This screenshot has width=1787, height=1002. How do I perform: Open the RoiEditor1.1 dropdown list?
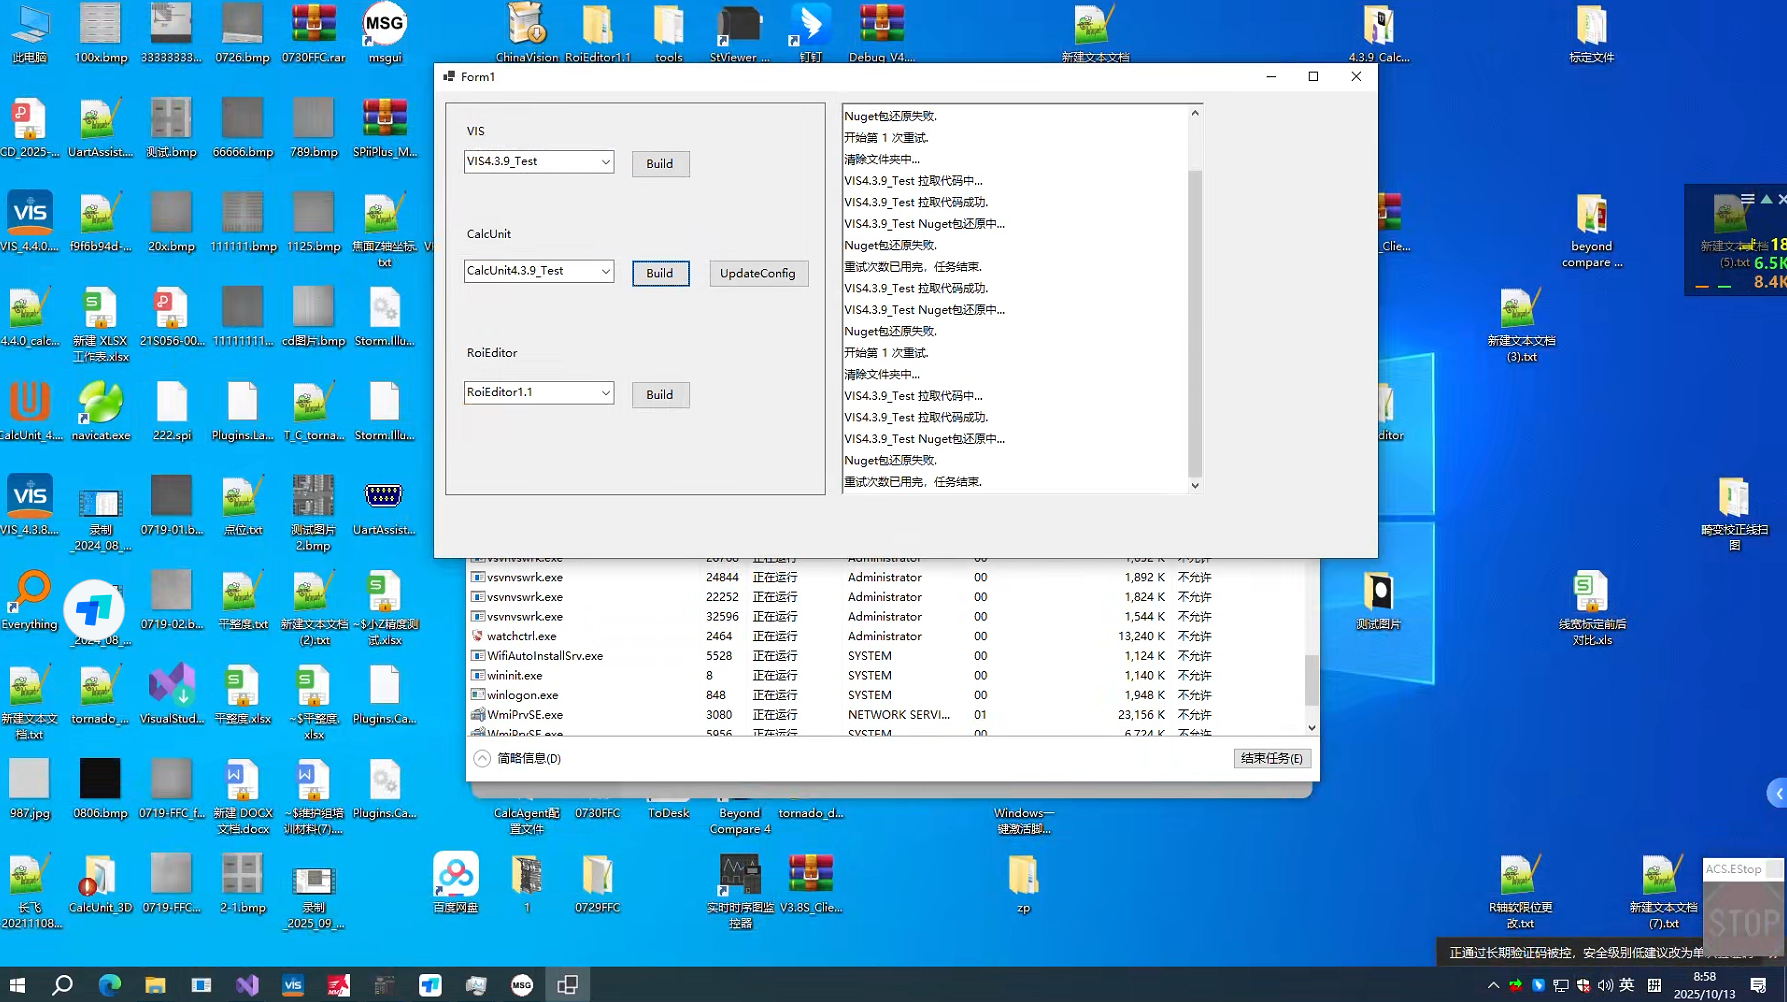click(605, 393)
